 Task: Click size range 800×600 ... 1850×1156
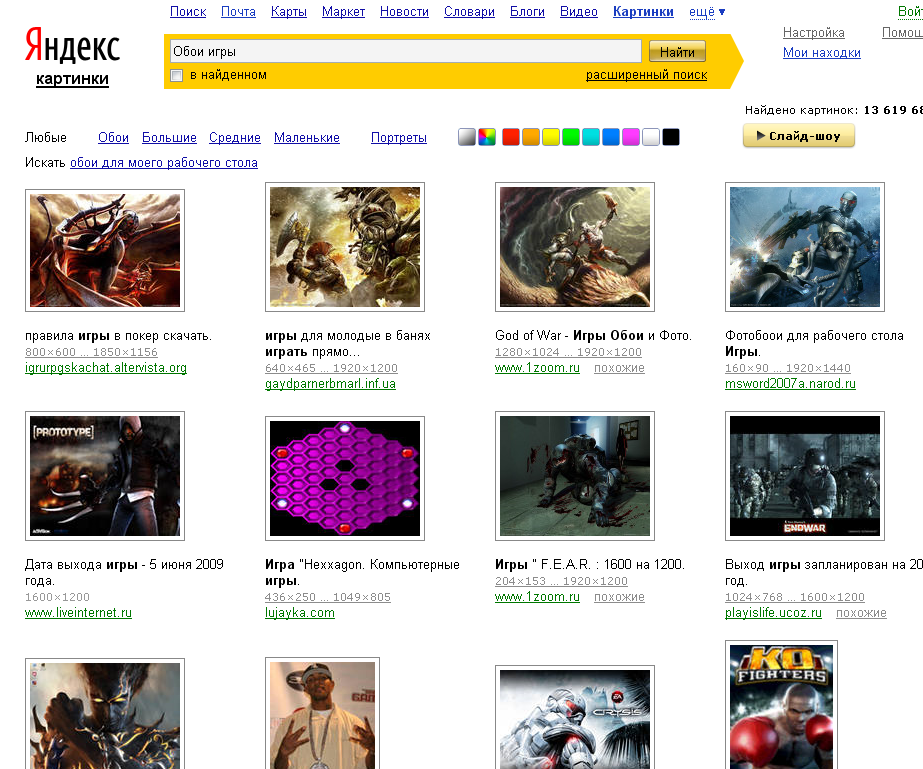coord(91,352)
